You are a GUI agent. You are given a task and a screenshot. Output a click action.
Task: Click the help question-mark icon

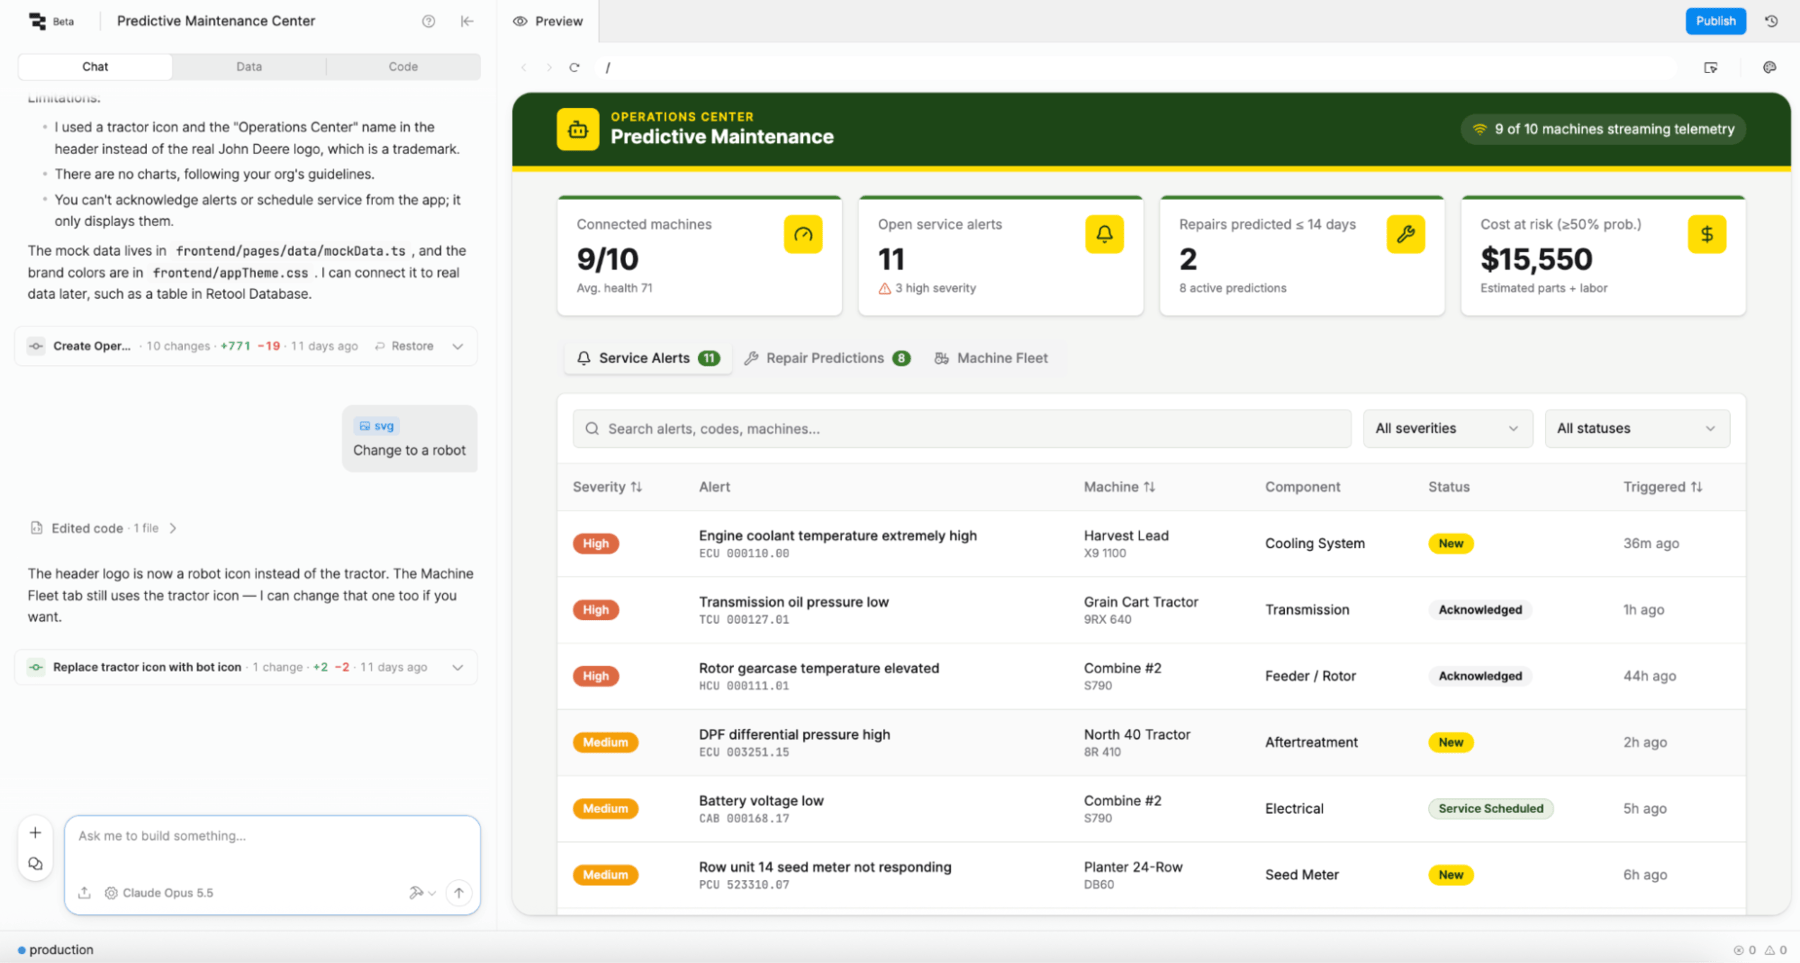pyautogui.click(x=428, y=21)
